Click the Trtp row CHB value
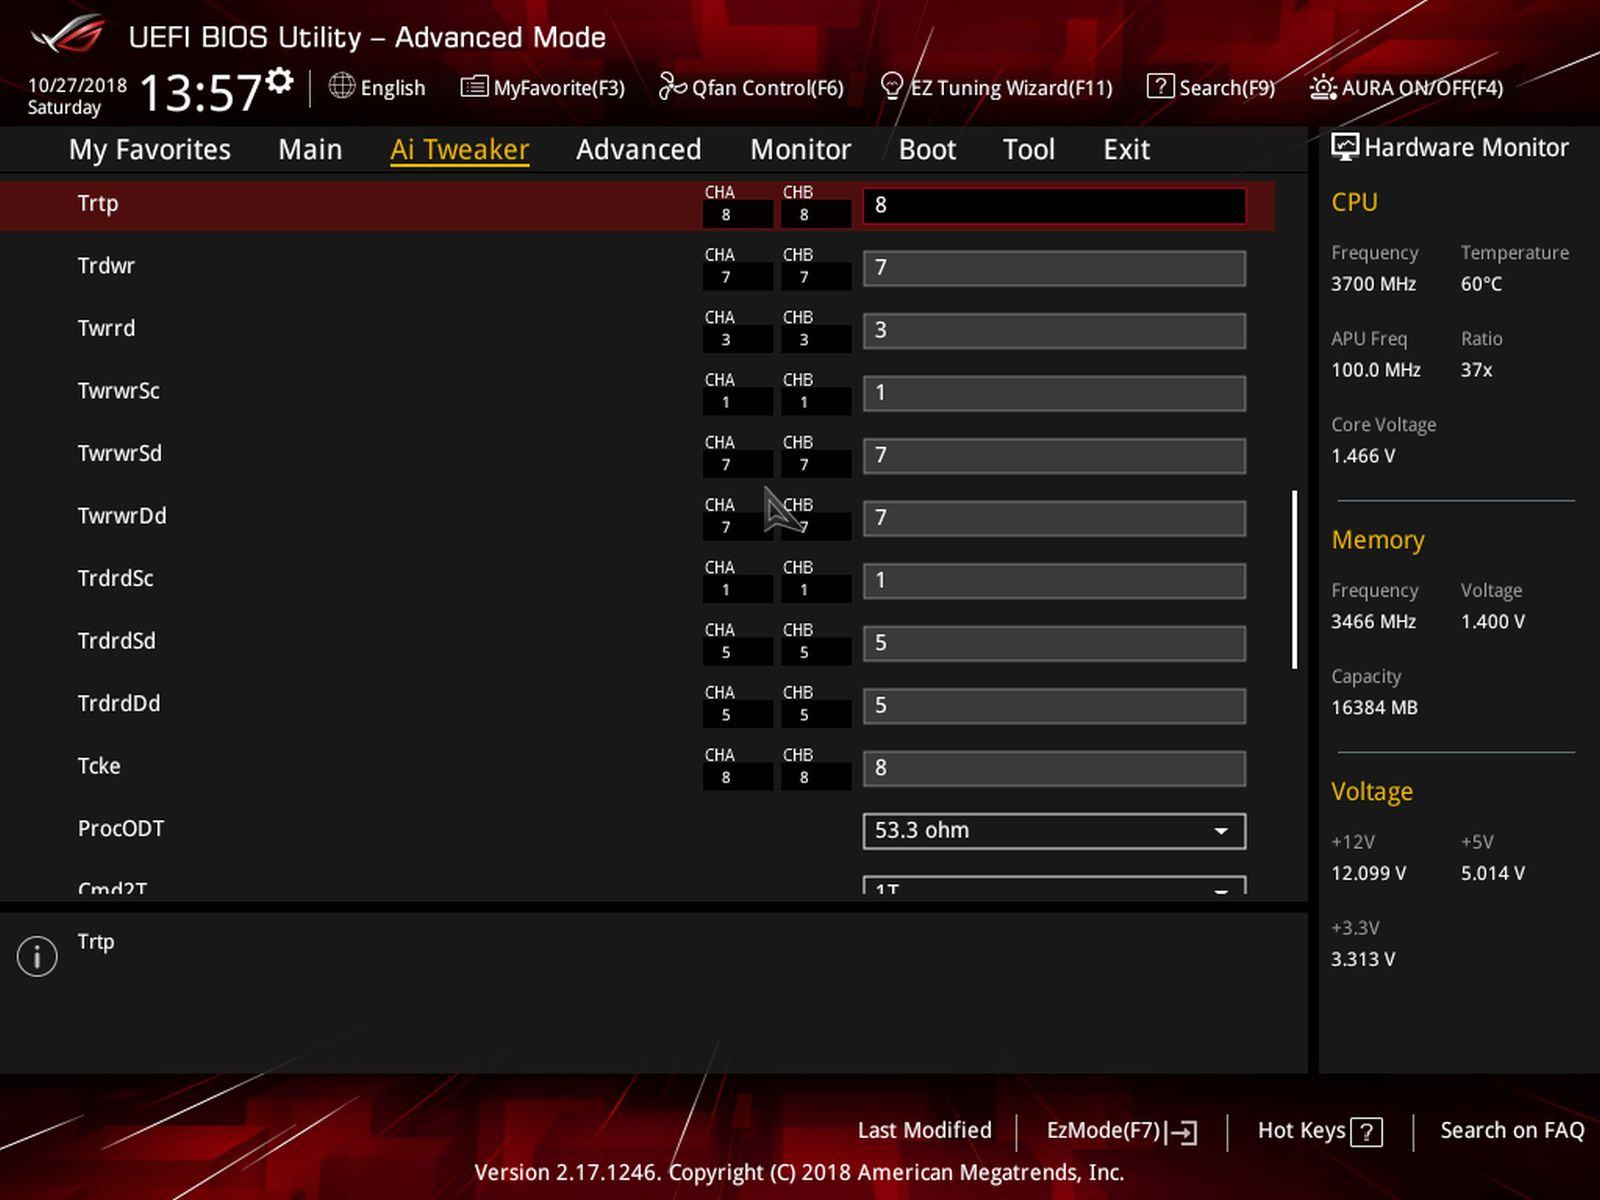 click(x=816, y=214)
